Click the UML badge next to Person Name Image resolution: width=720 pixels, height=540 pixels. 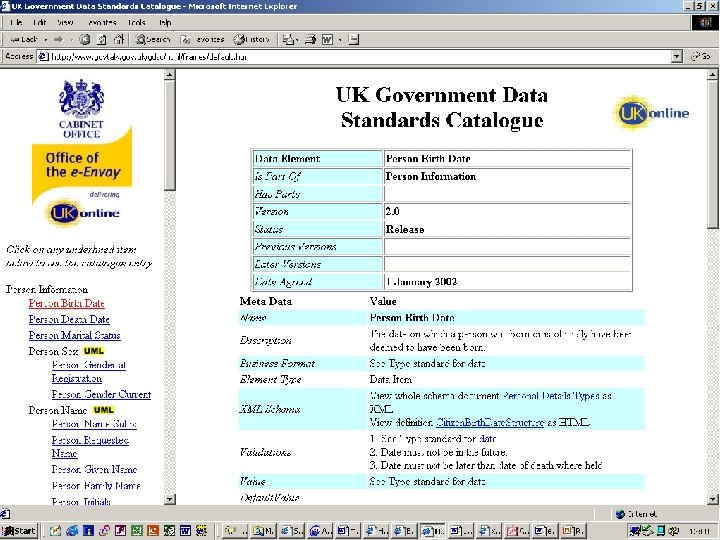point(103,410)
